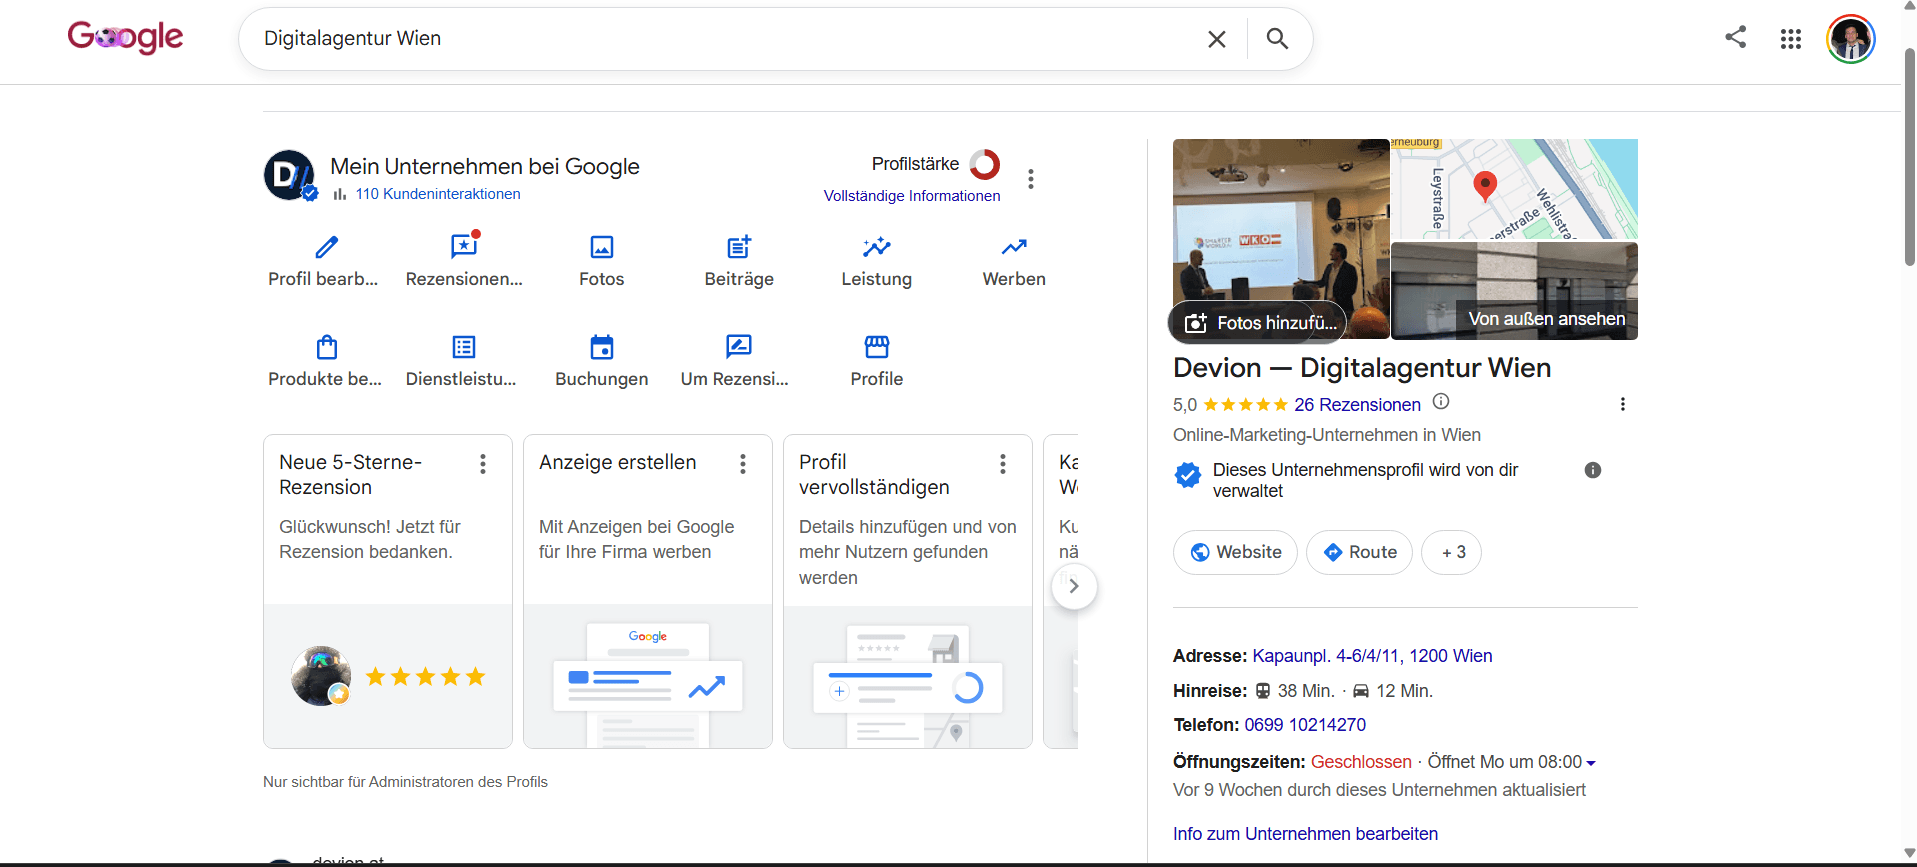Viewport: 1917px width, 867px height.
Task: Open the Profil vervollständigen card
Action: pos(908,591)
